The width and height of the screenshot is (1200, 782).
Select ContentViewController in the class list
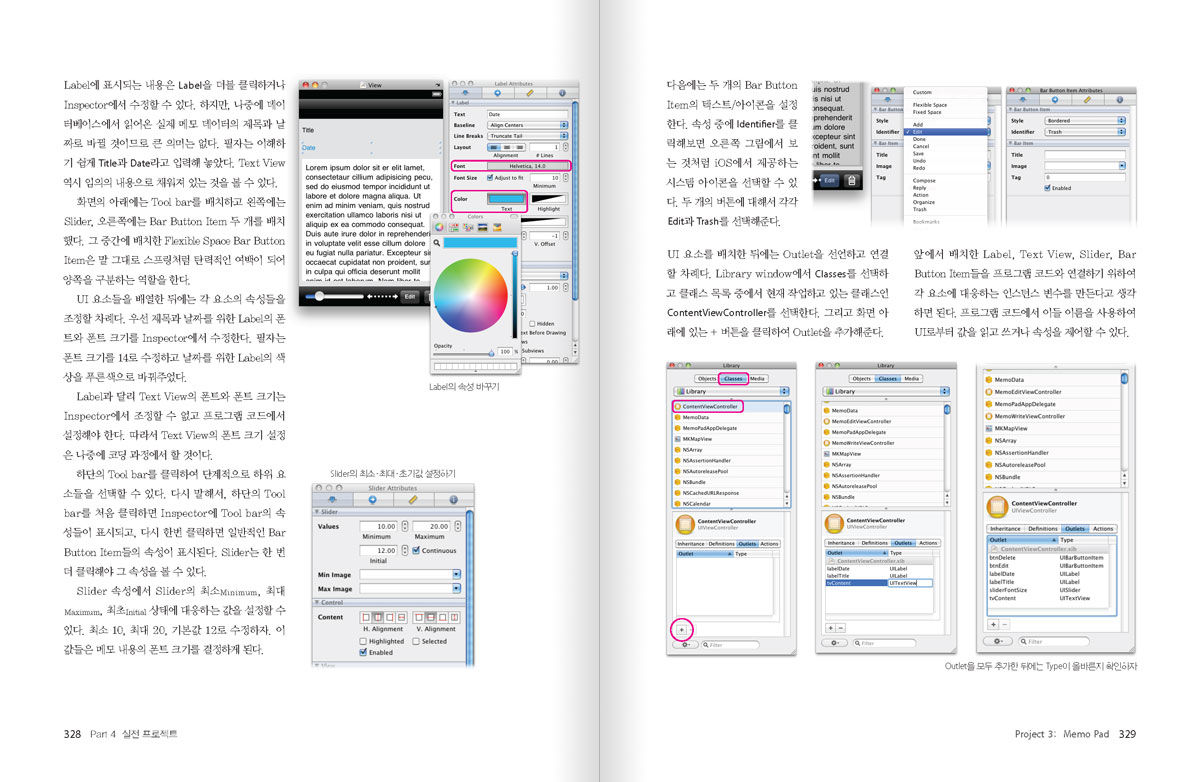point(711,407)
